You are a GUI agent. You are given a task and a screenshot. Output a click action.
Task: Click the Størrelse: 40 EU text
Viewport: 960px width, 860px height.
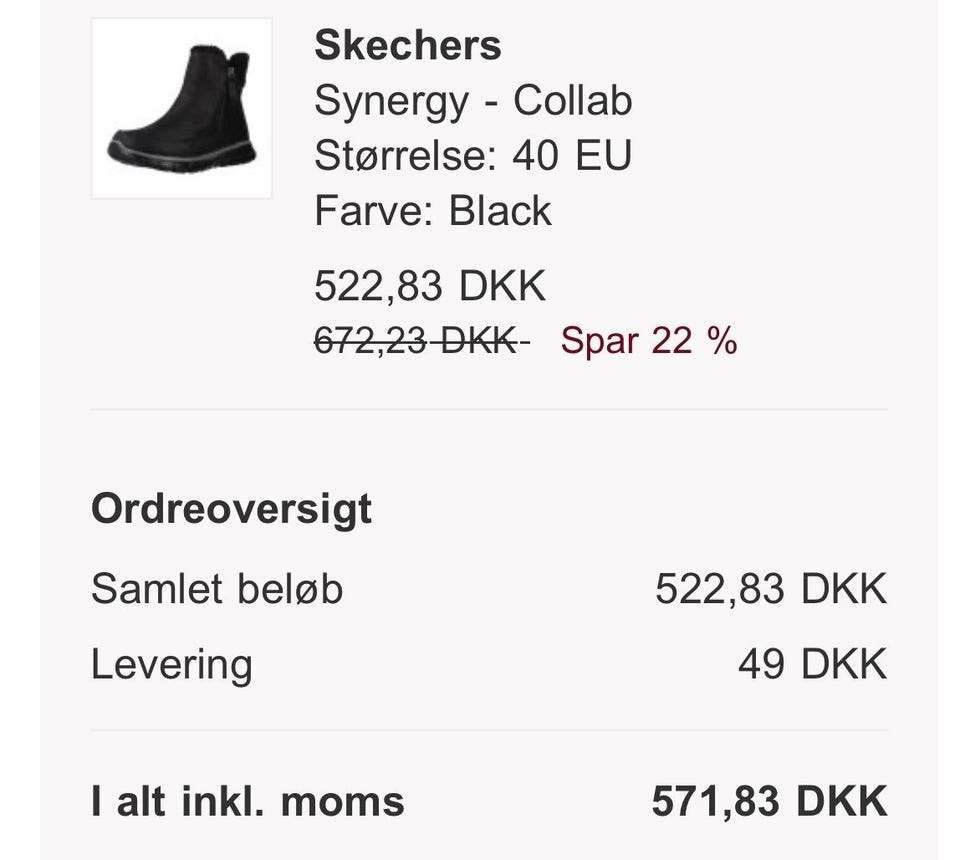click(x=472, y=156)
